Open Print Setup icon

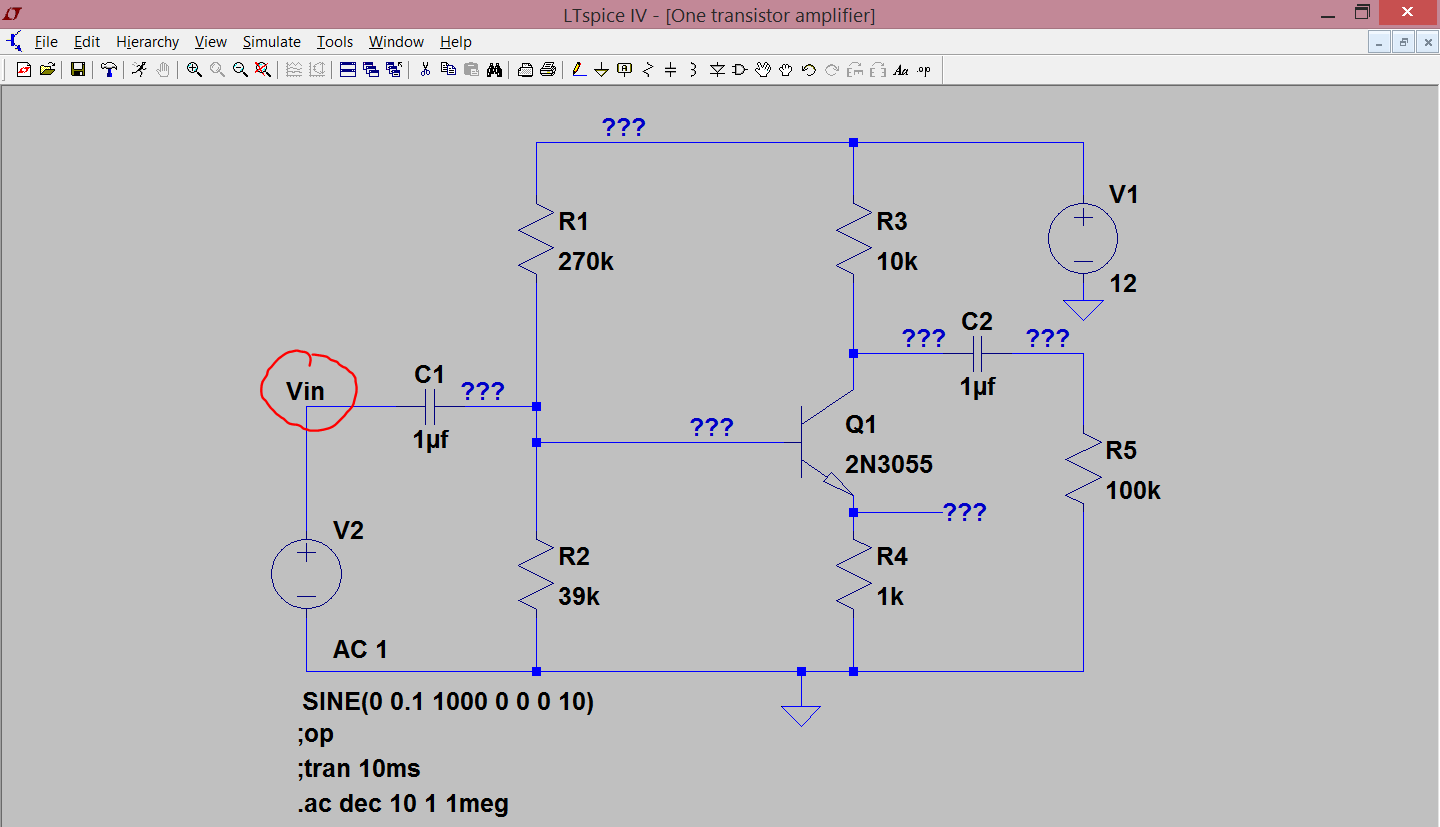525,70
